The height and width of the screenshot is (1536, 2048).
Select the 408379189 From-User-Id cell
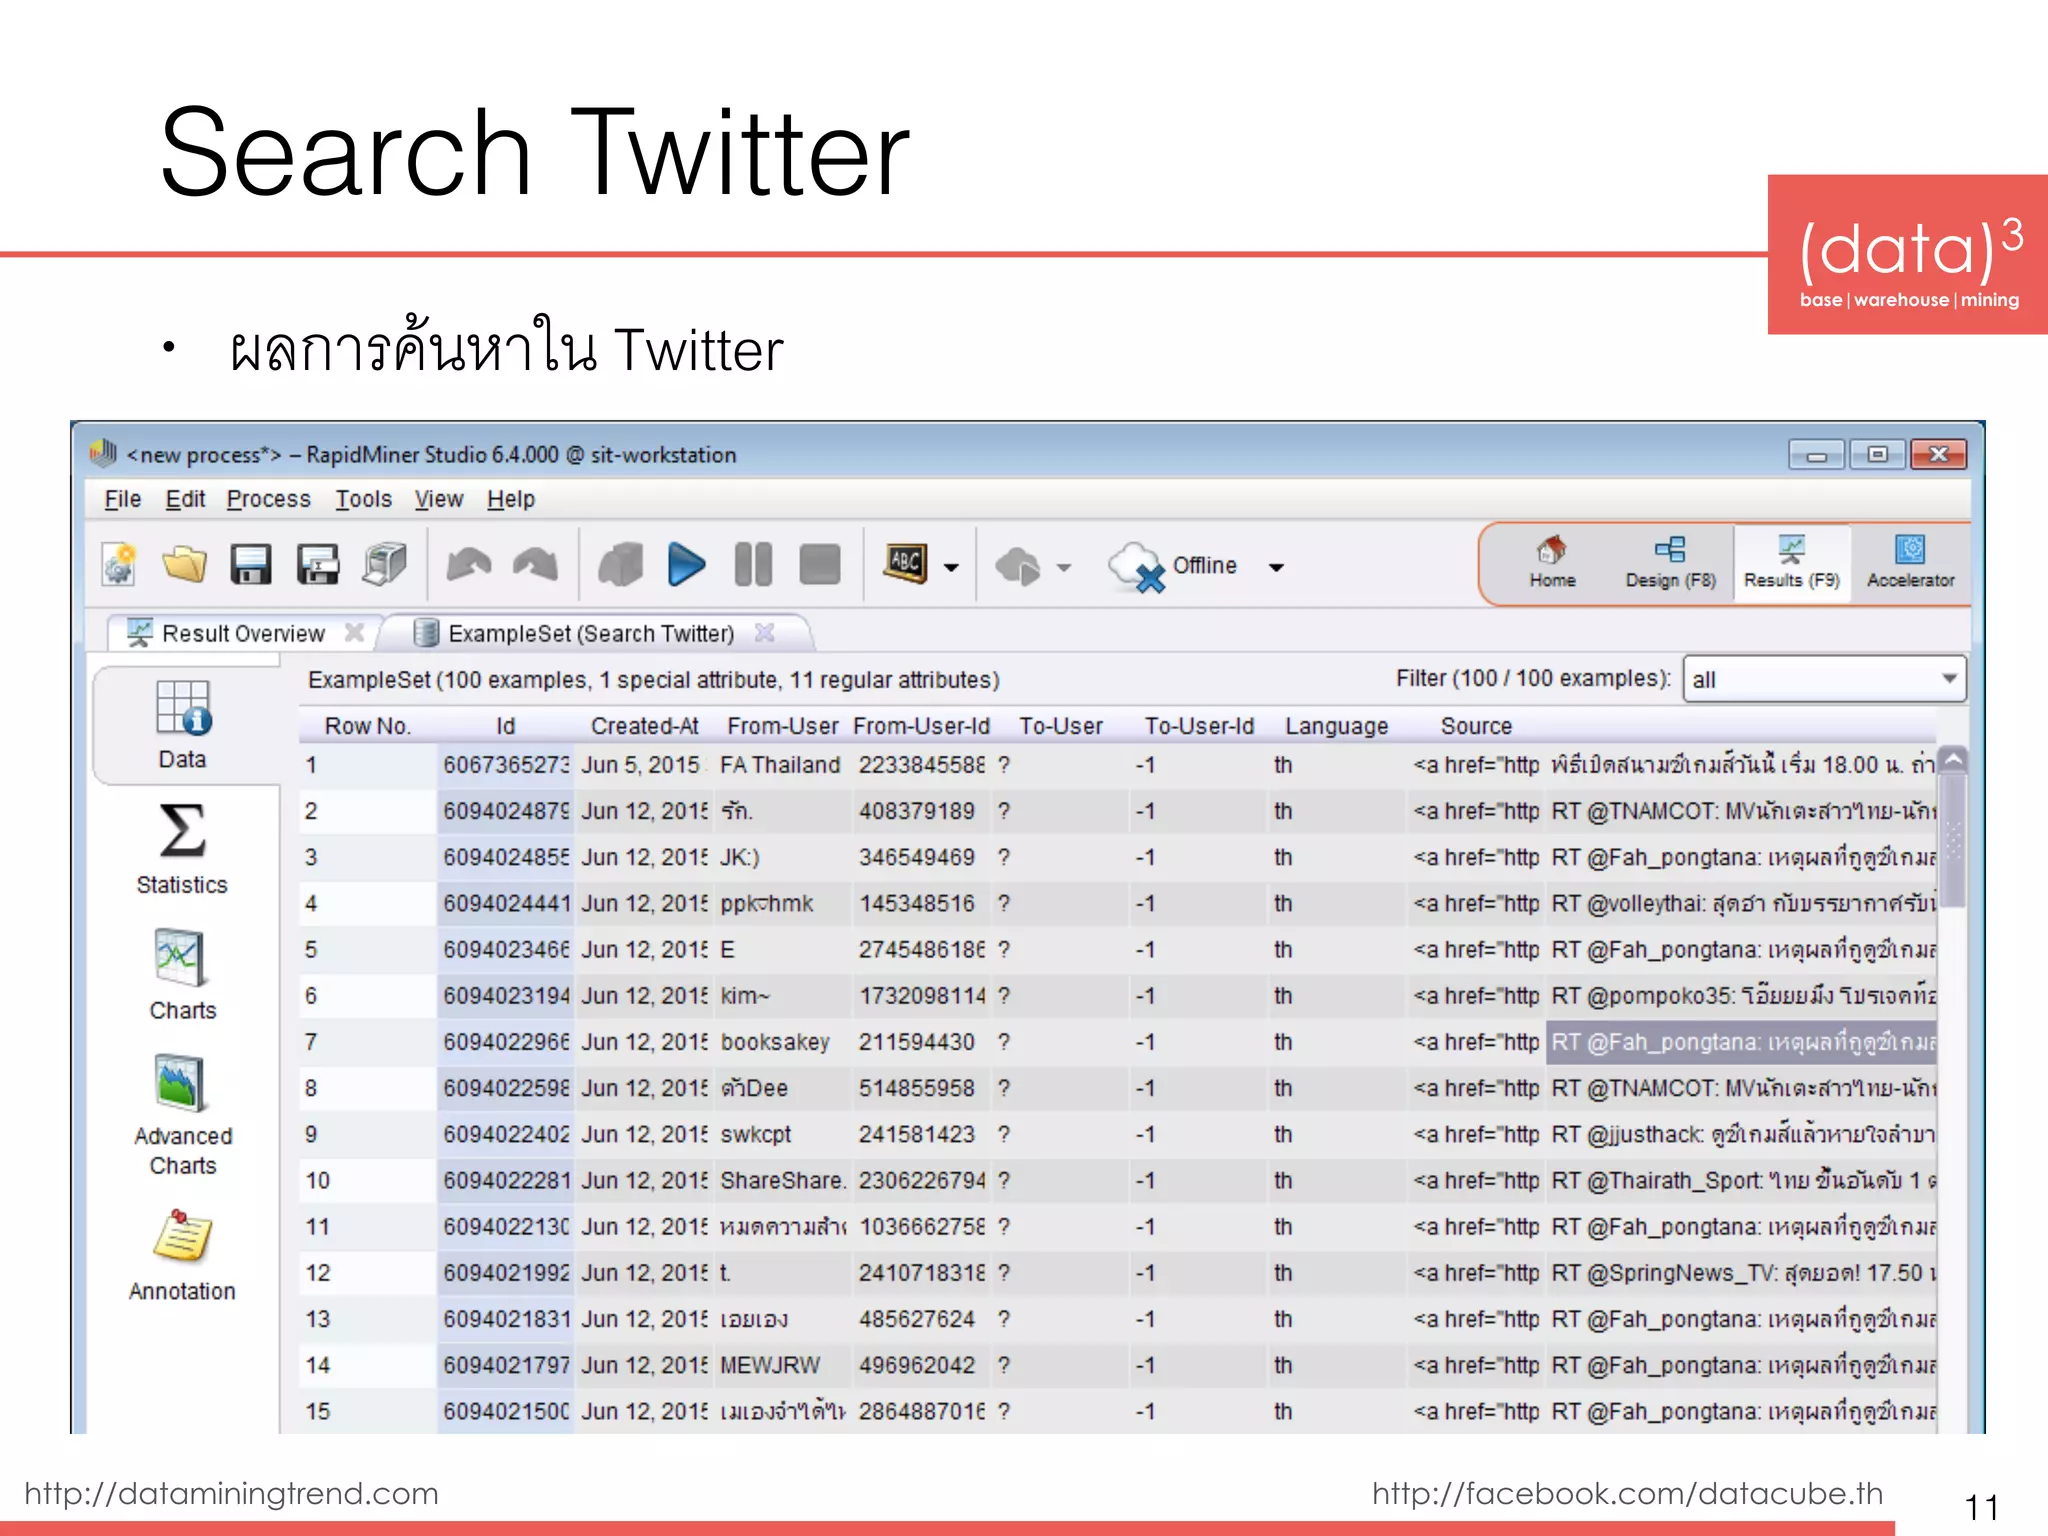[x=921, y=811]
